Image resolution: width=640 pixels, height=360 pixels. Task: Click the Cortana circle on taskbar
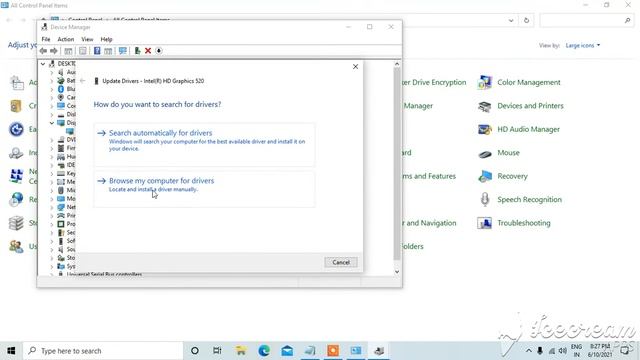[x=195, y=351]
